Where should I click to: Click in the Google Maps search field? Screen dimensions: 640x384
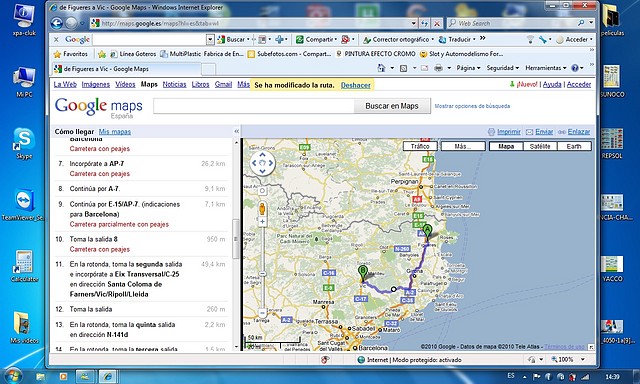253,106
